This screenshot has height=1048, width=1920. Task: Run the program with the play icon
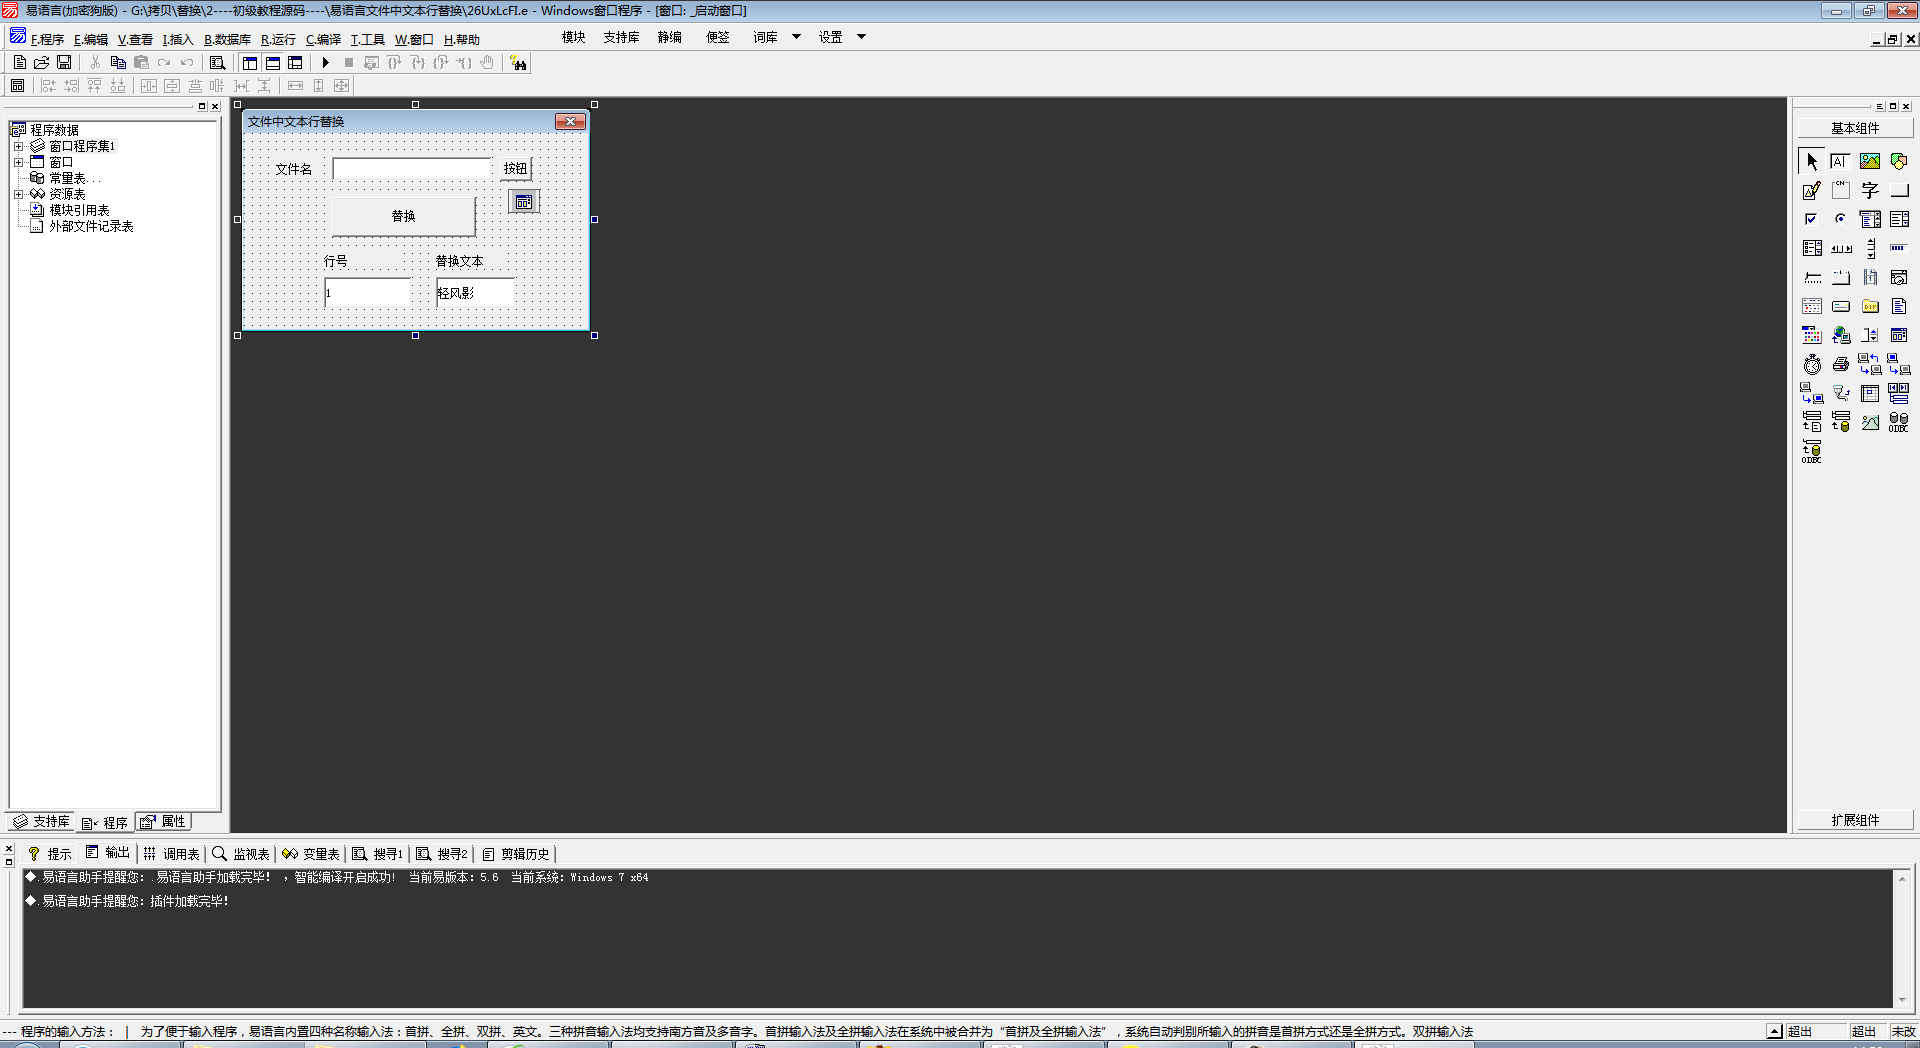(x=325, y=62)
